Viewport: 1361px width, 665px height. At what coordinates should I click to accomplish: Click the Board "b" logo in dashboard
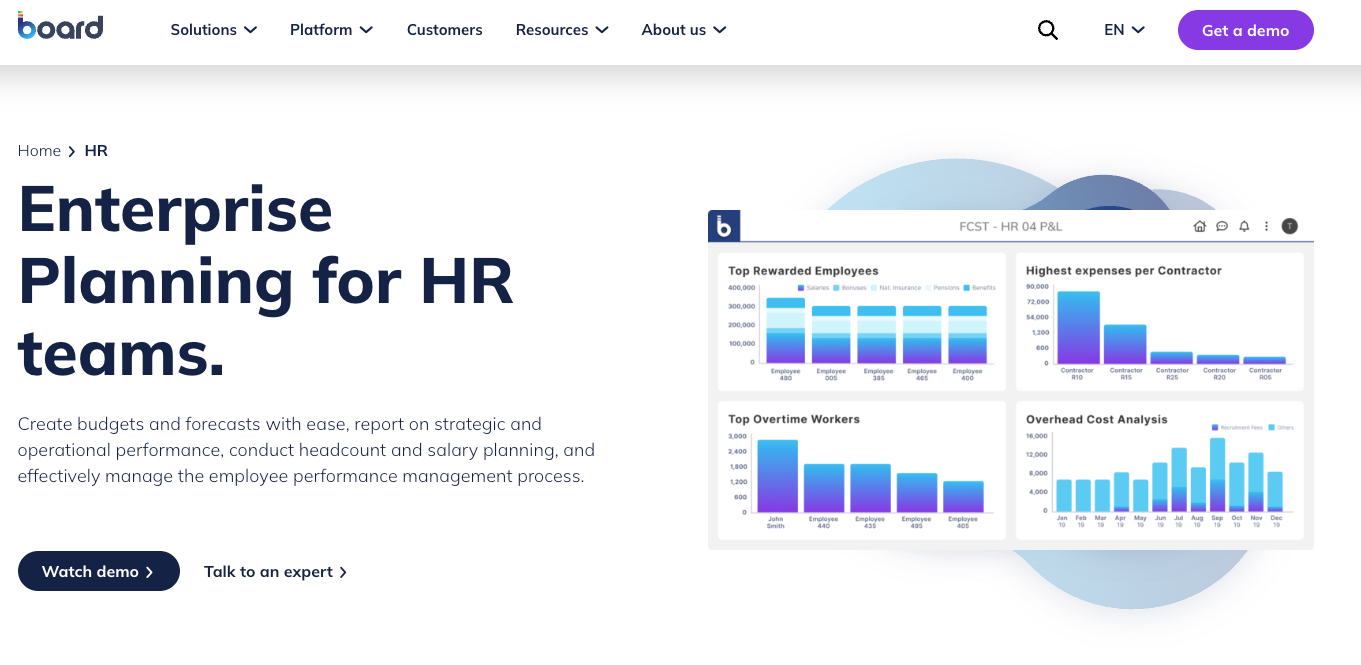tap(724, 226)
